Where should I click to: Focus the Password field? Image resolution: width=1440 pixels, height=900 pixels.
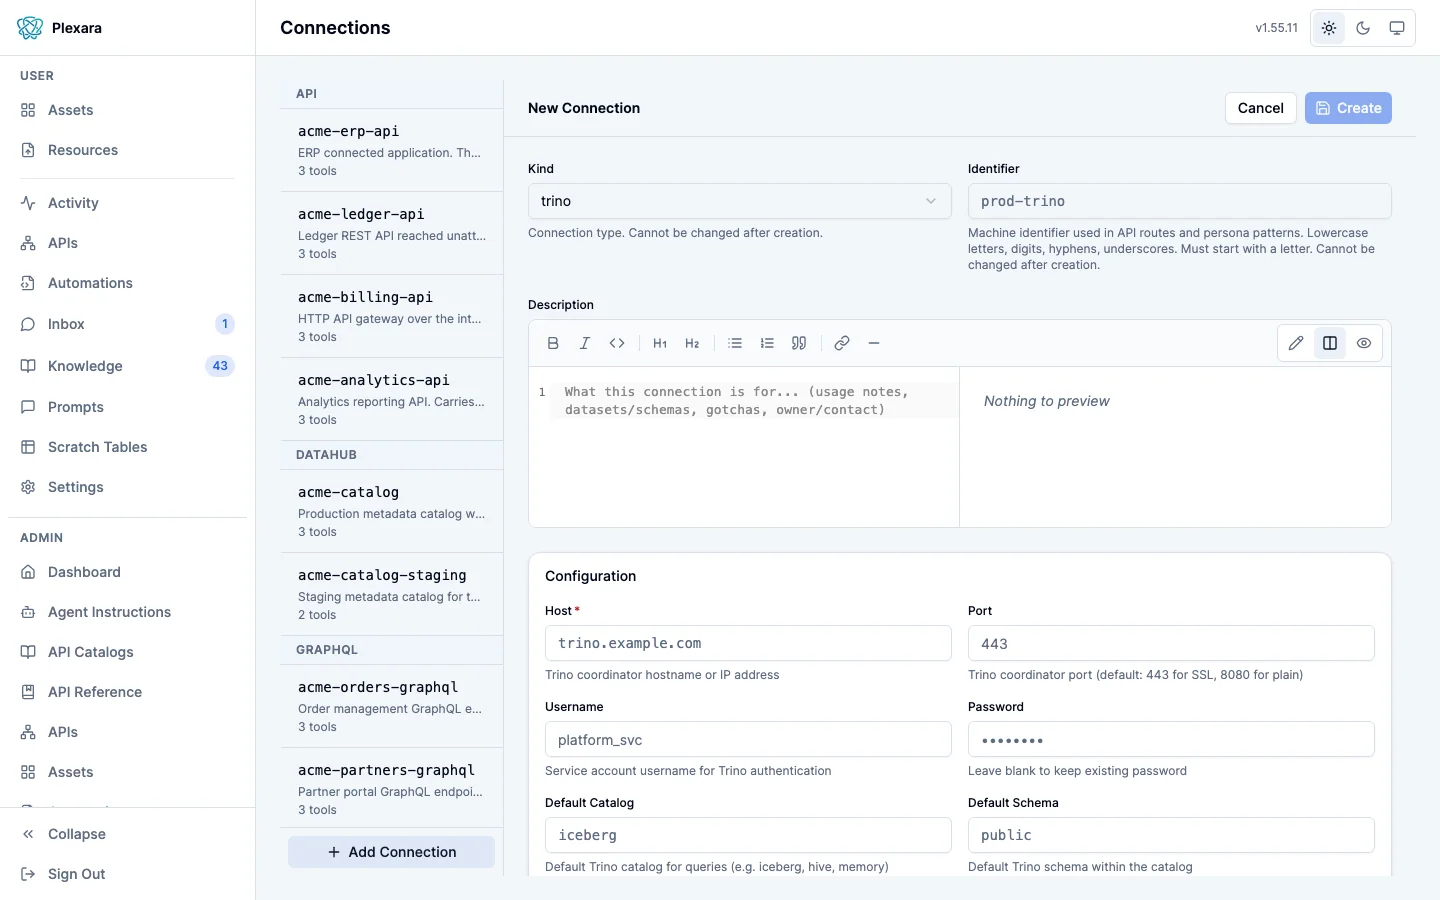pyautogui.click(x=1171, y=739)
